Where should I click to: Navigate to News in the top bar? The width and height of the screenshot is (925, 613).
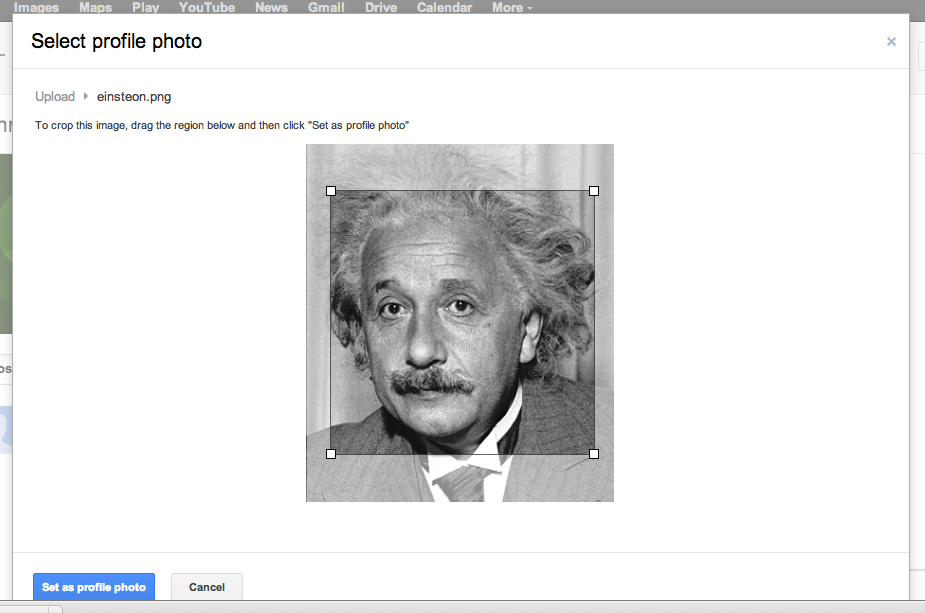pyautogui.click(x=271, y=7)
